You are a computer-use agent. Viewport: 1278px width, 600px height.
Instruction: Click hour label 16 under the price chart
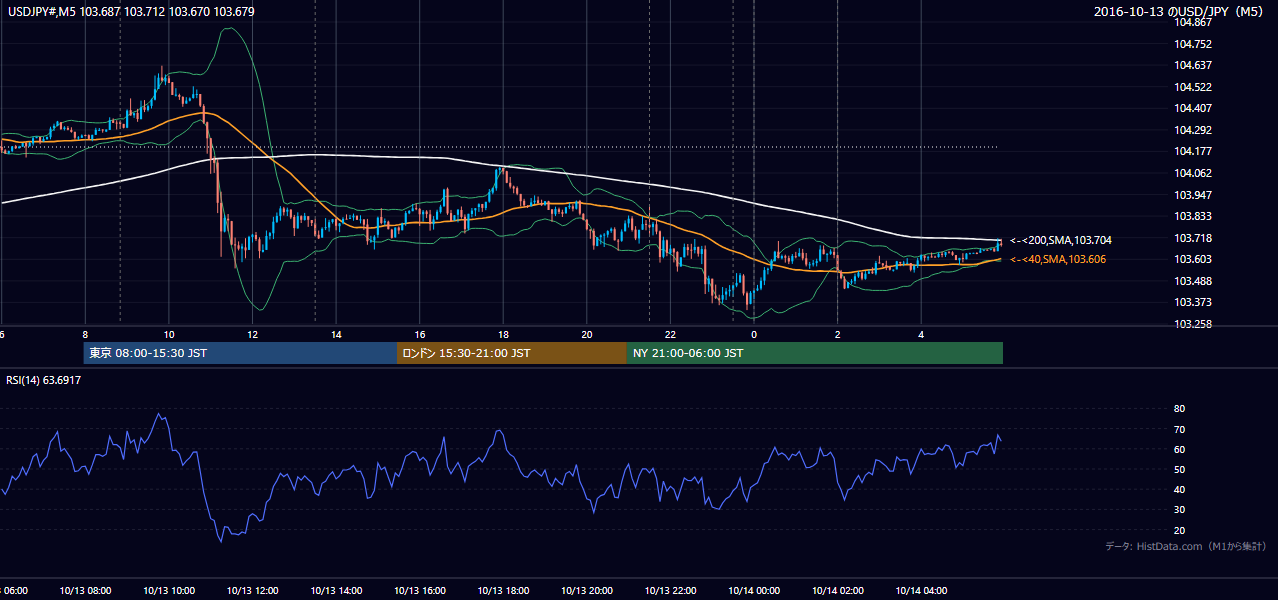tap(420, 334)
